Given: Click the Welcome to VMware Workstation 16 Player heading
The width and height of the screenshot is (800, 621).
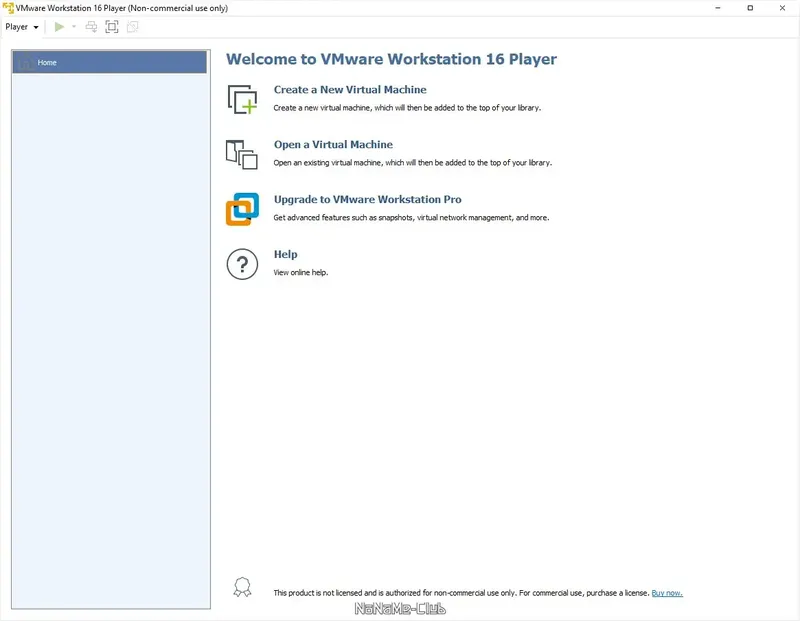Looking at the screenshot, I should point(391,59).
